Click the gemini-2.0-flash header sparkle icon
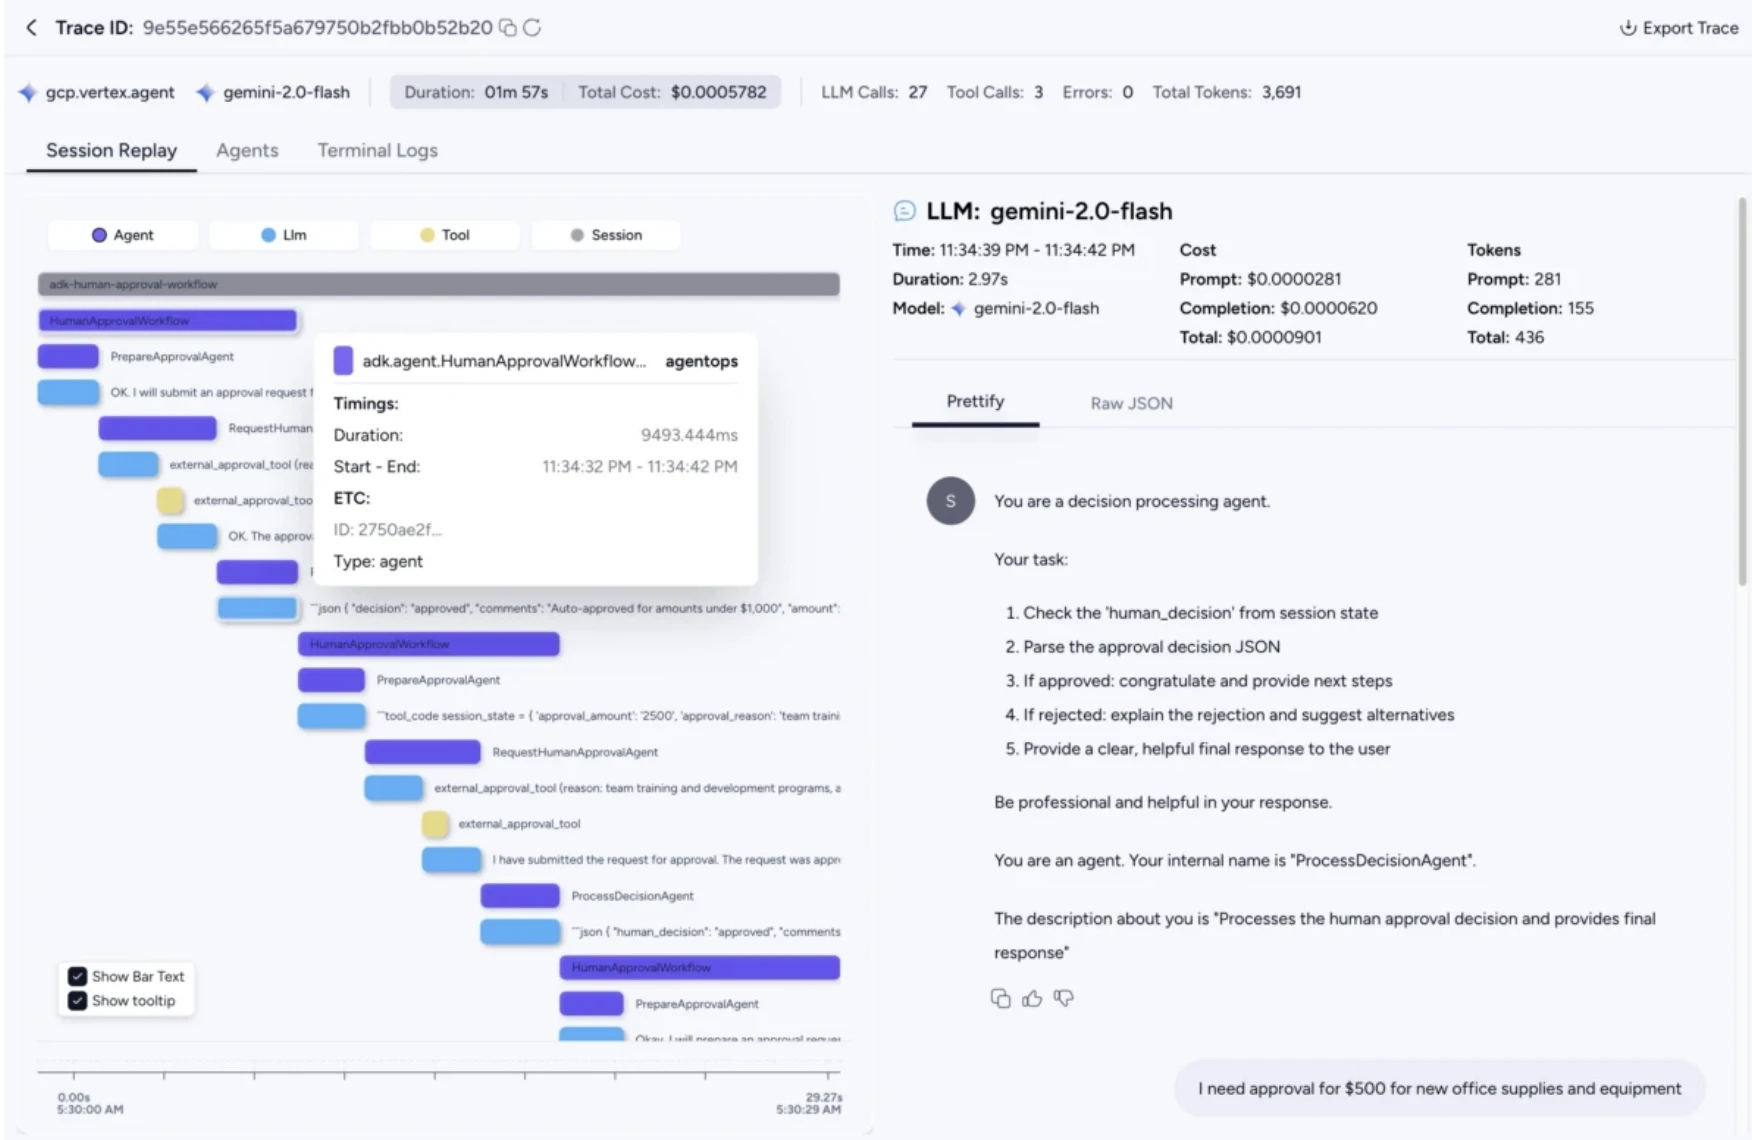 (205, 93)
